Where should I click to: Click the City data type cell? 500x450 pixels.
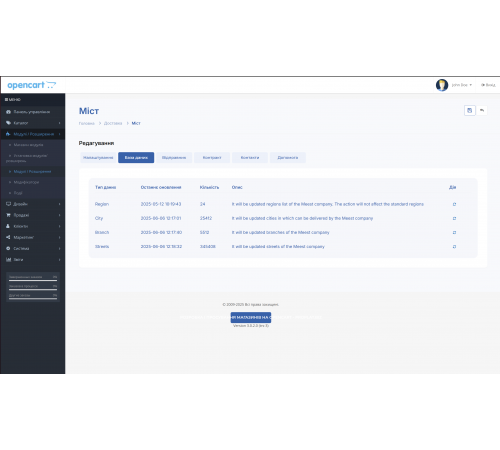[99, 218]
